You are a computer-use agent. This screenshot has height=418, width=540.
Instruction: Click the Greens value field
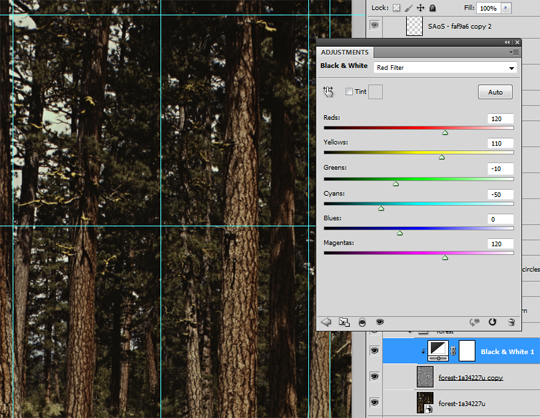pos(500,169)
